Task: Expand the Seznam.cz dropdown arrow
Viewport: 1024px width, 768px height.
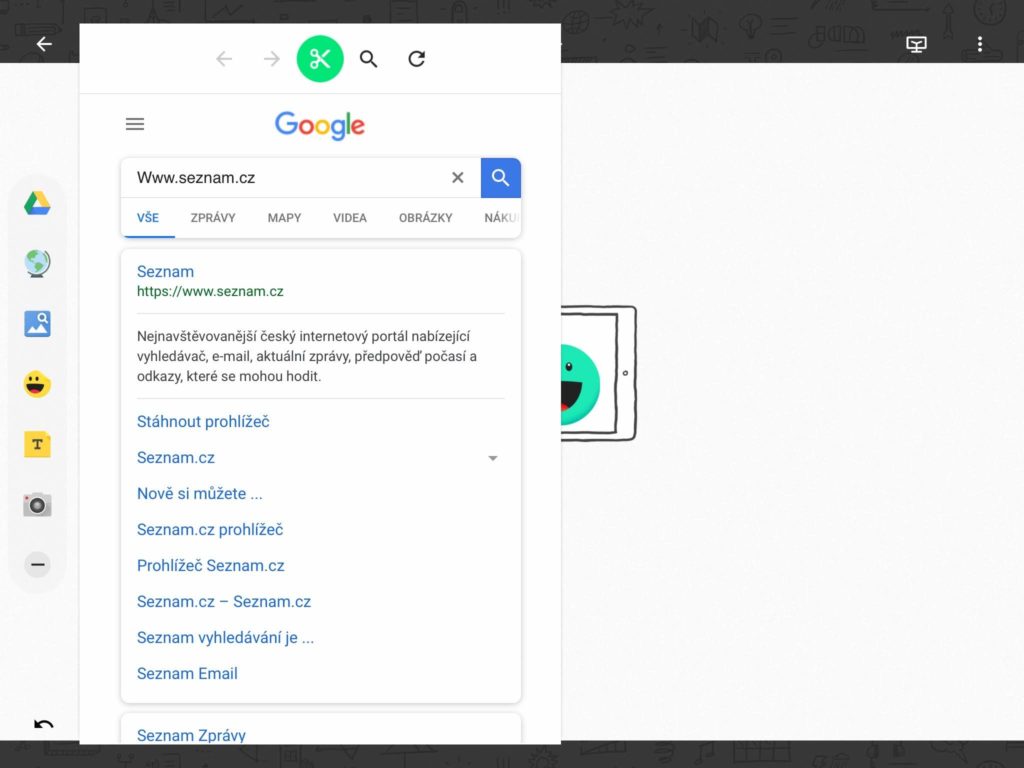Action: 493,458
